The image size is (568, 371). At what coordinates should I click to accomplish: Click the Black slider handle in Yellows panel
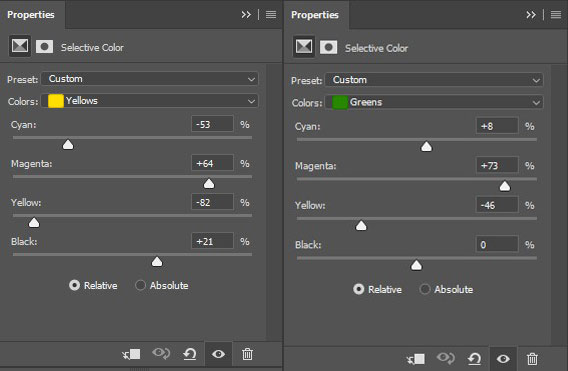157,262
